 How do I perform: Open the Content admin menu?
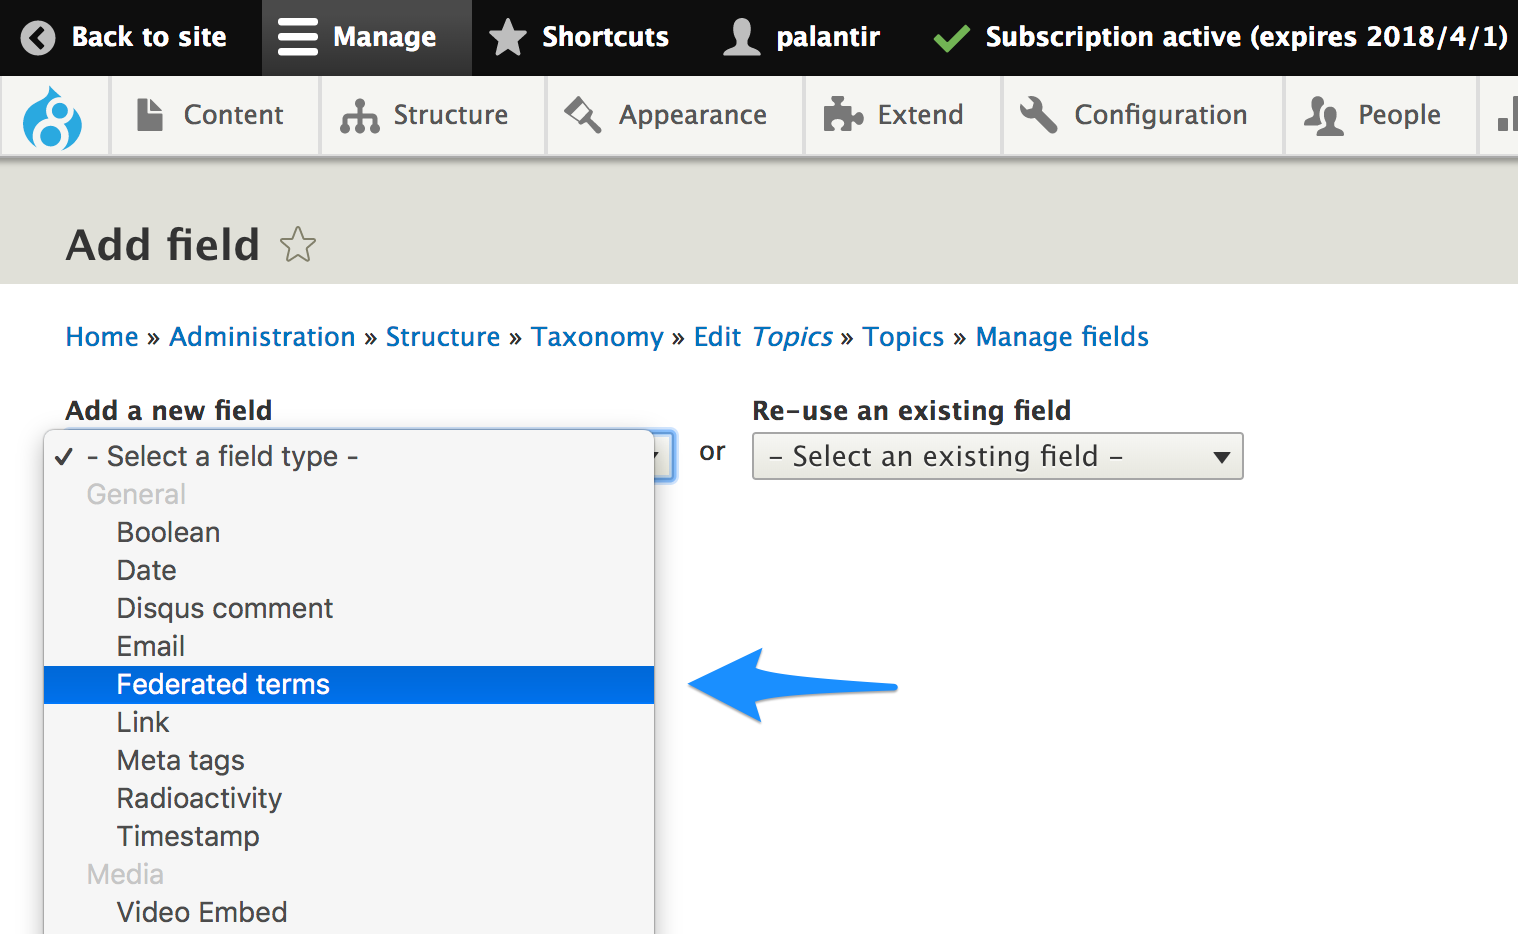(212, 115)
